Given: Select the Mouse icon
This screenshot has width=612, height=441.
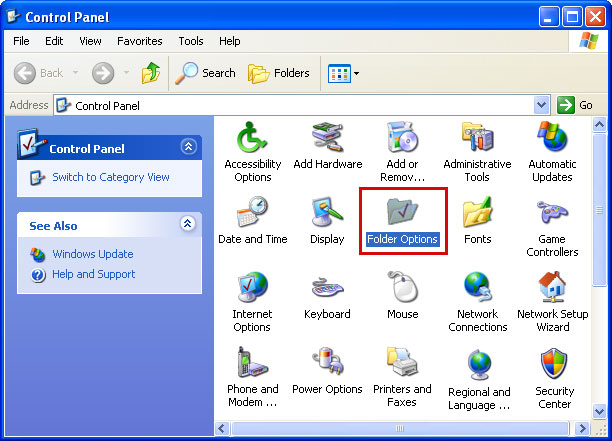Looking at the screenshot, I should point(402,295).
